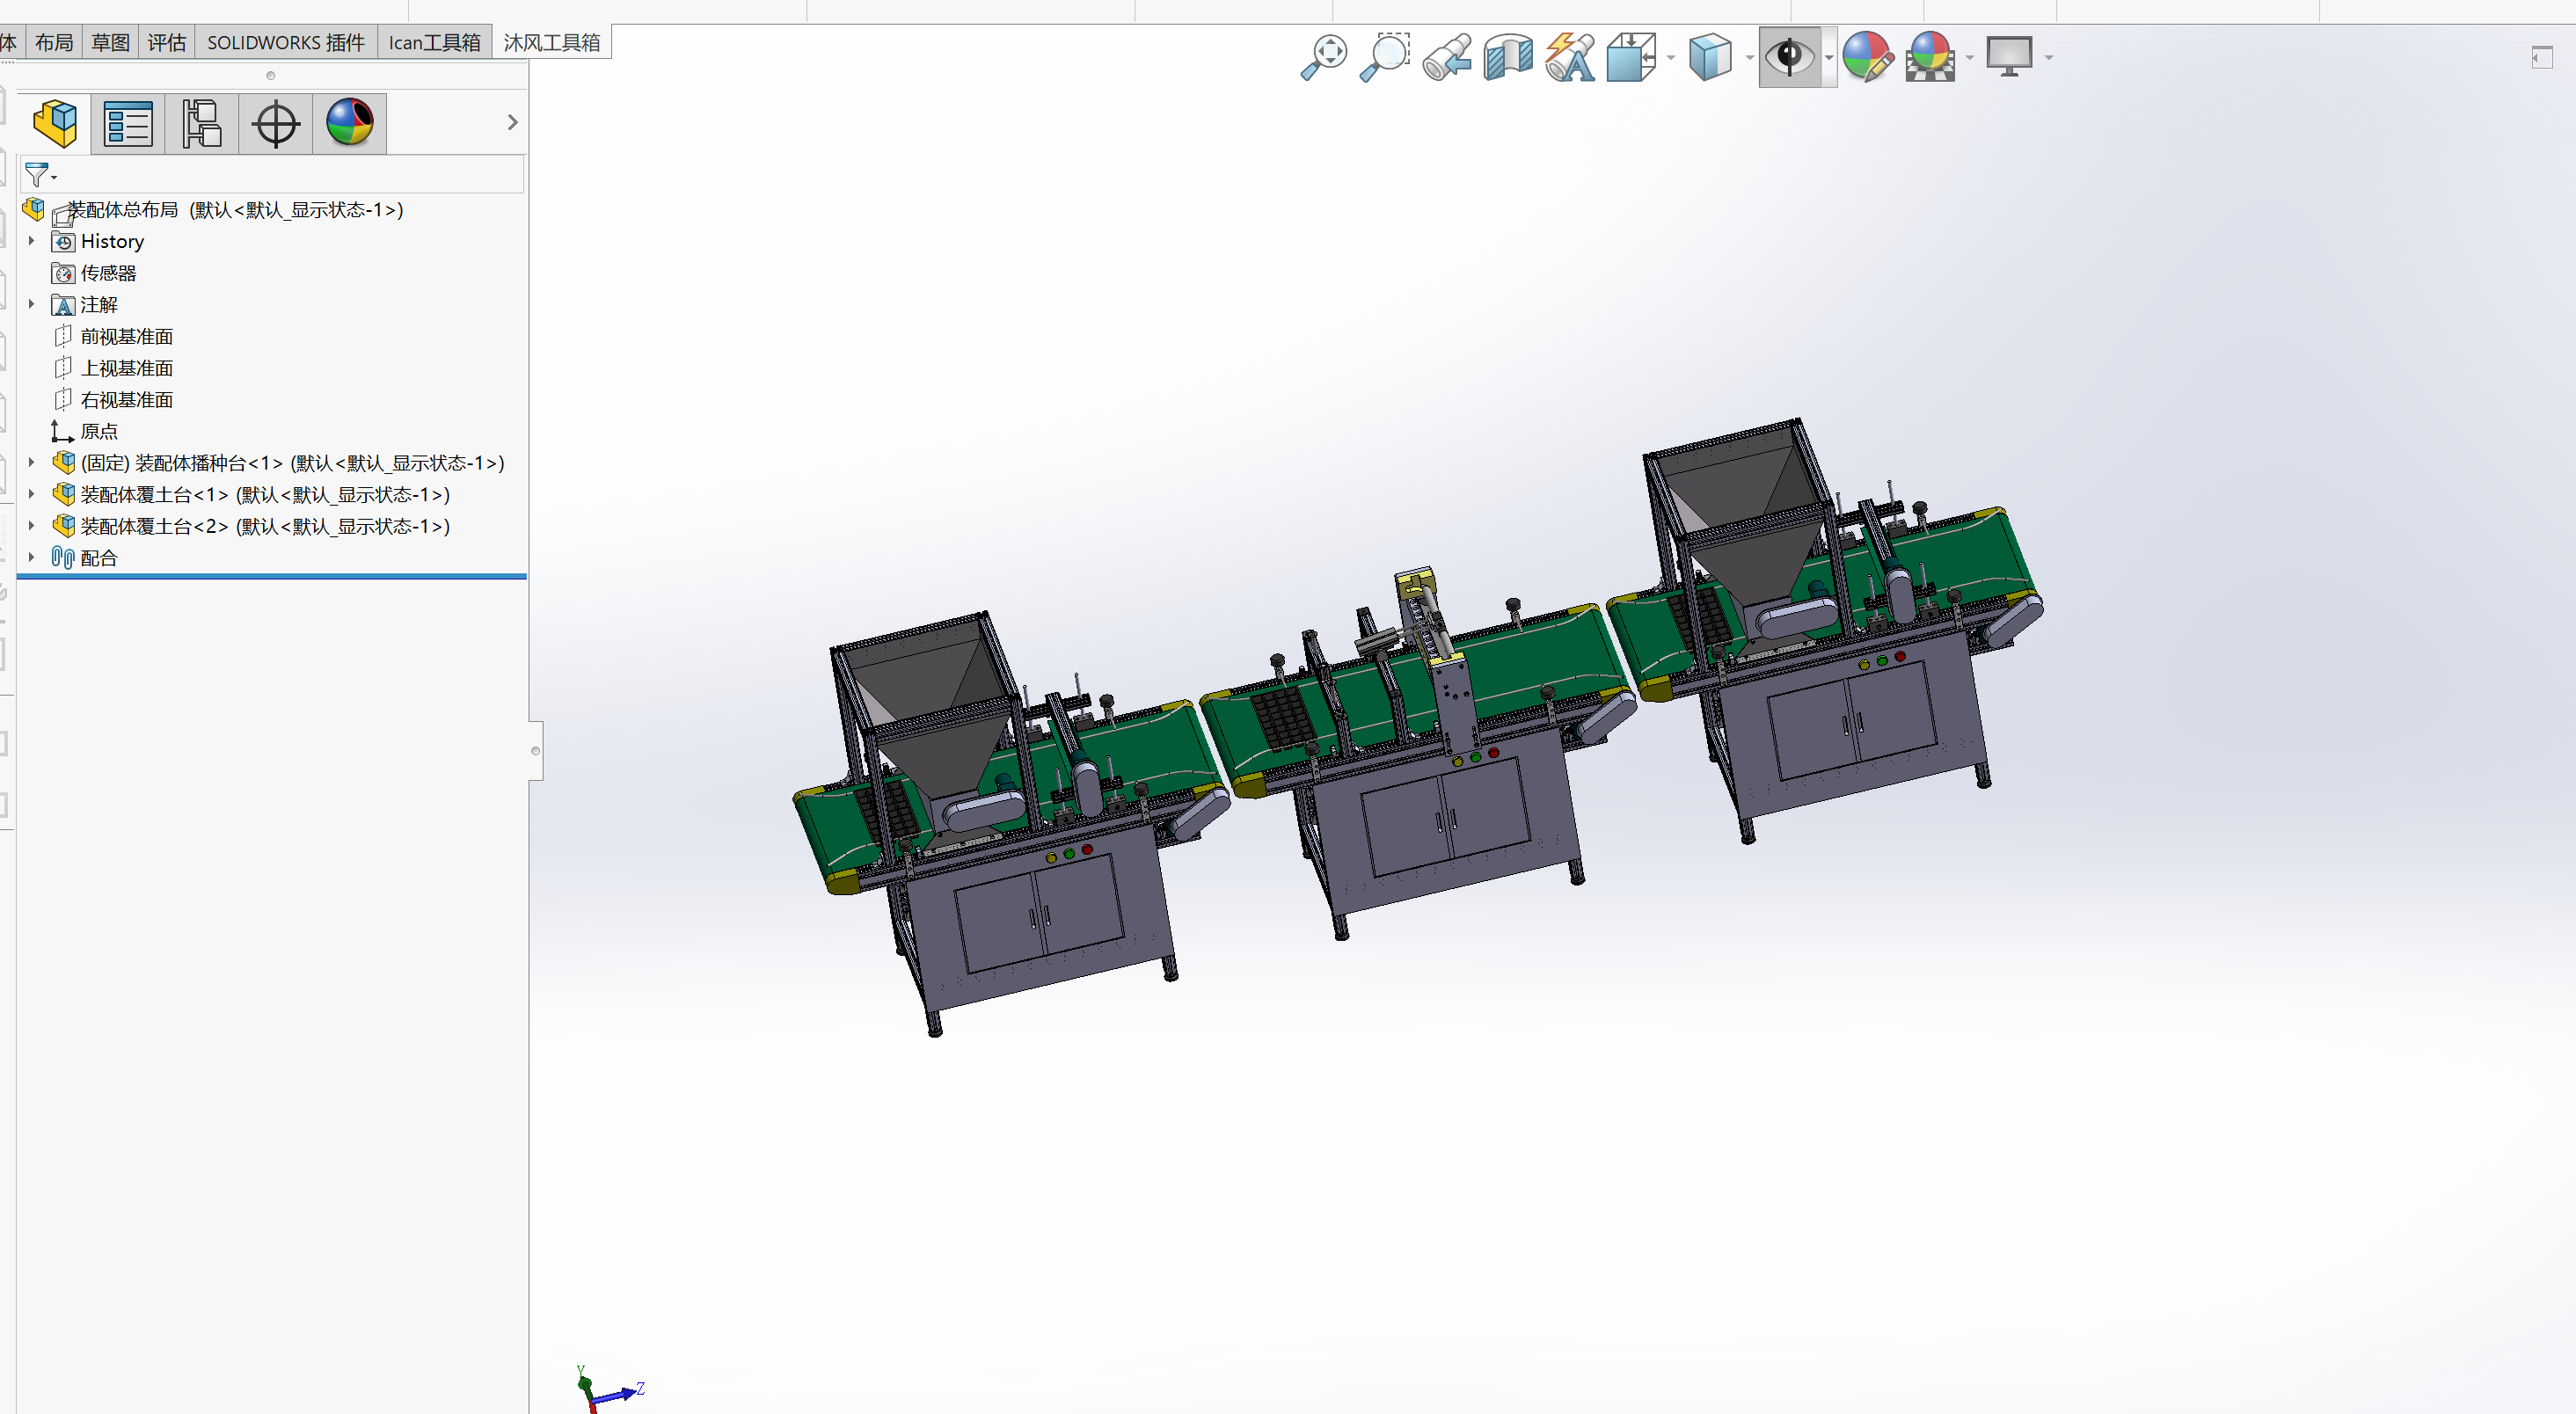Image resolution: width=2576 pixels, height=1414 pixels.
Task: Open the PropertyManager tab
Action: tap(128, 123)
